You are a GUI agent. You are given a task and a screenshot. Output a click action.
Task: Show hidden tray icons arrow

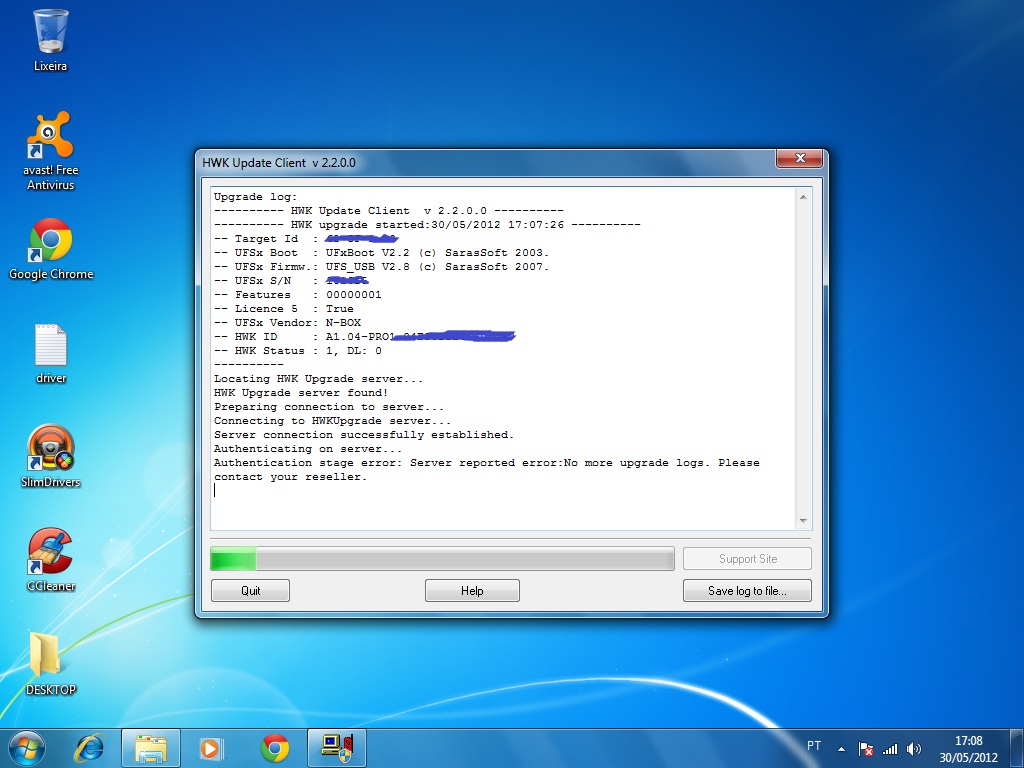pyautogui.click(x=842, y=749)
